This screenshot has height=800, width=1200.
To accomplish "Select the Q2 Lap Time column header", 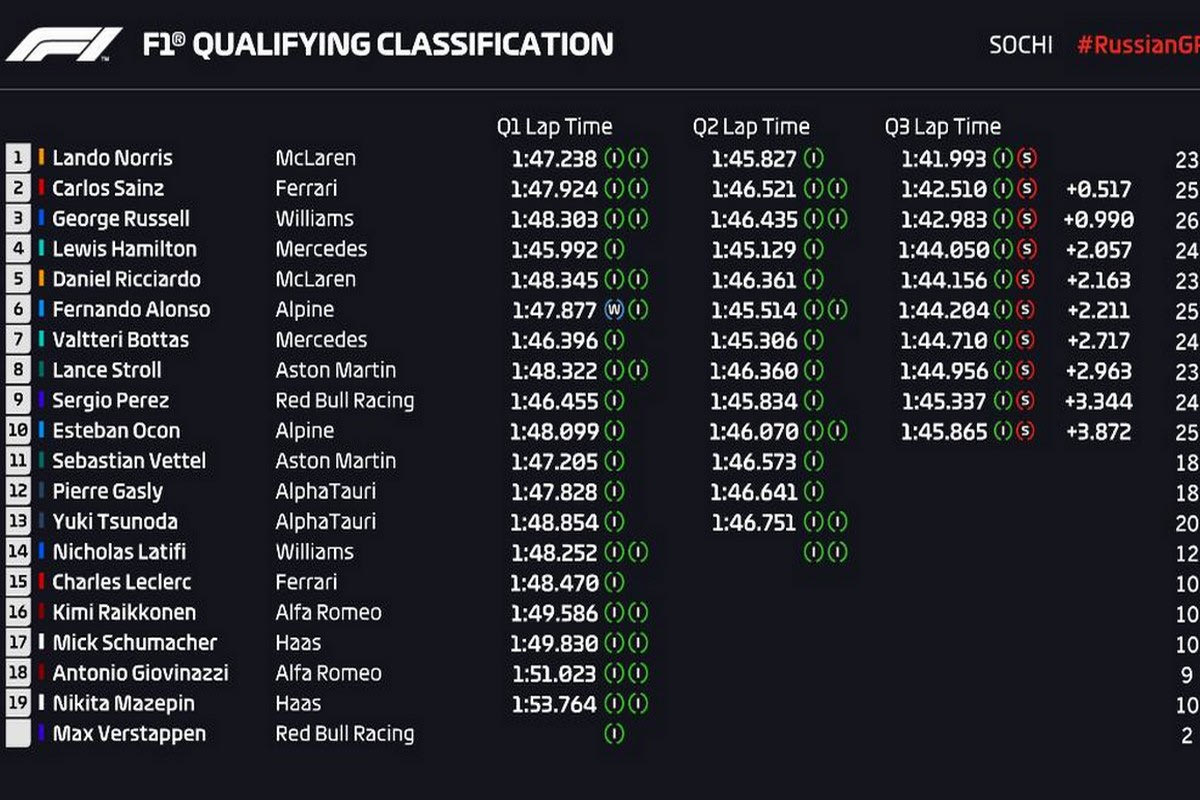I will tap(751, 127).
